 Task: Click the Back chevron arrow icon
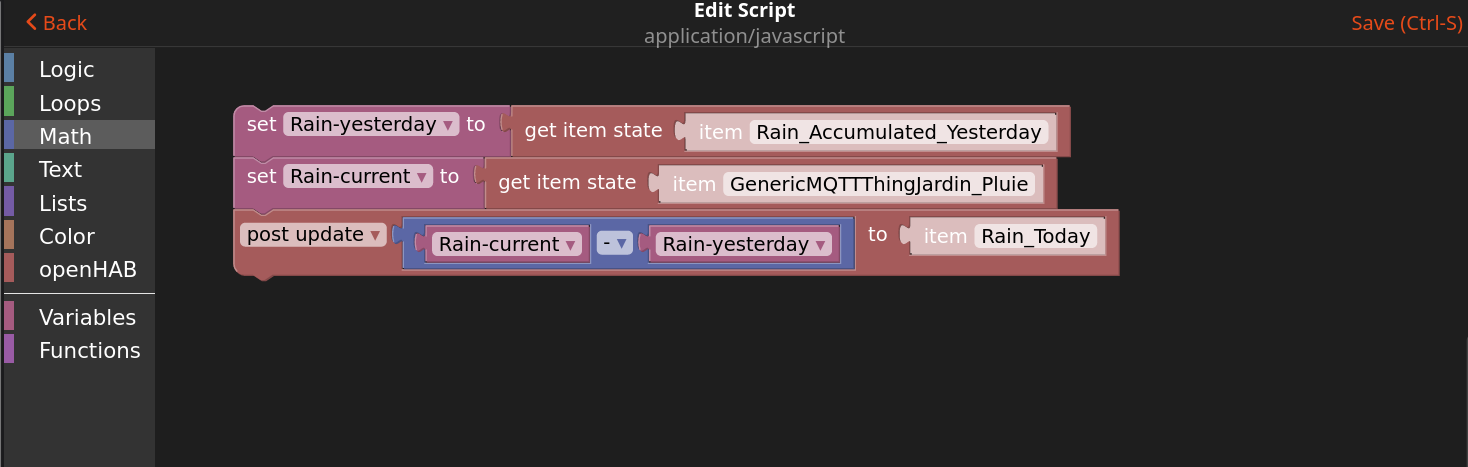32,22
